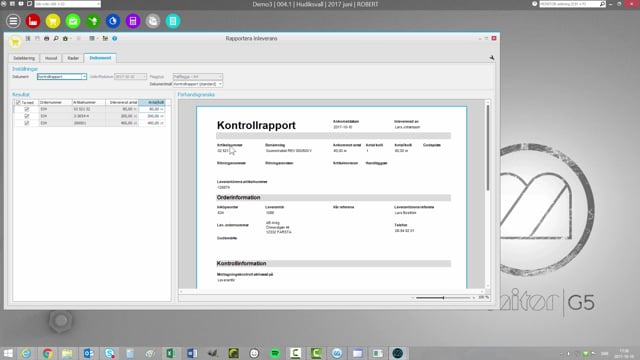Open the blue clock time recording module
This screenshot has height=360, width=640.
(113, 21)
